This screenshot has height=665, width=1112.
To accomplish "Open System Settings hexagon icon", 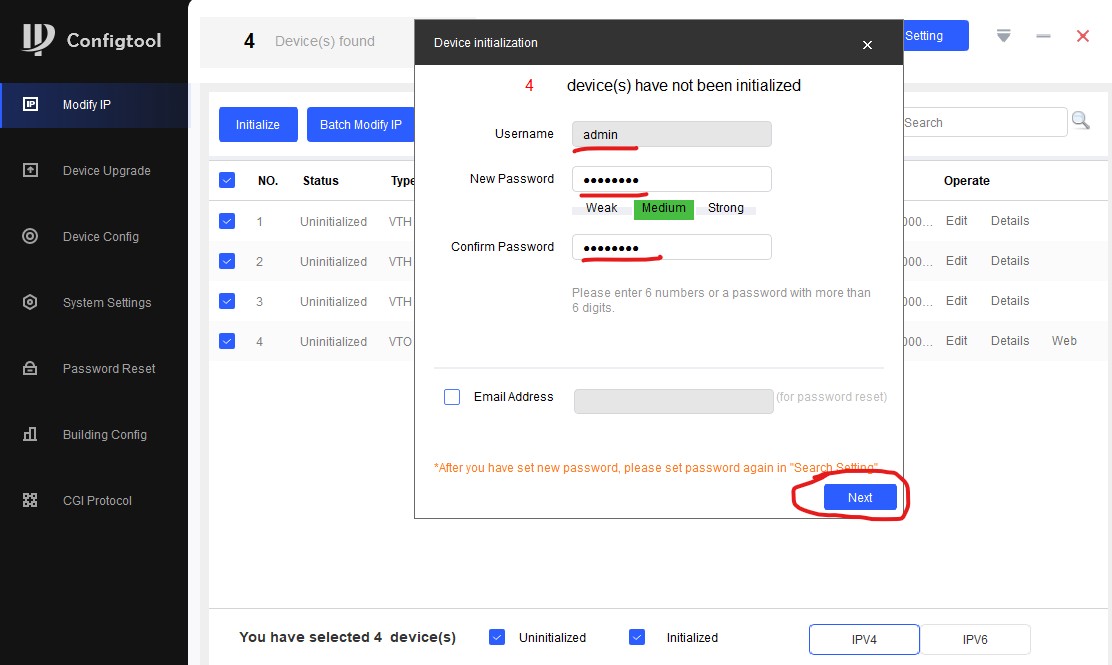I will click(x=30, y=302).
